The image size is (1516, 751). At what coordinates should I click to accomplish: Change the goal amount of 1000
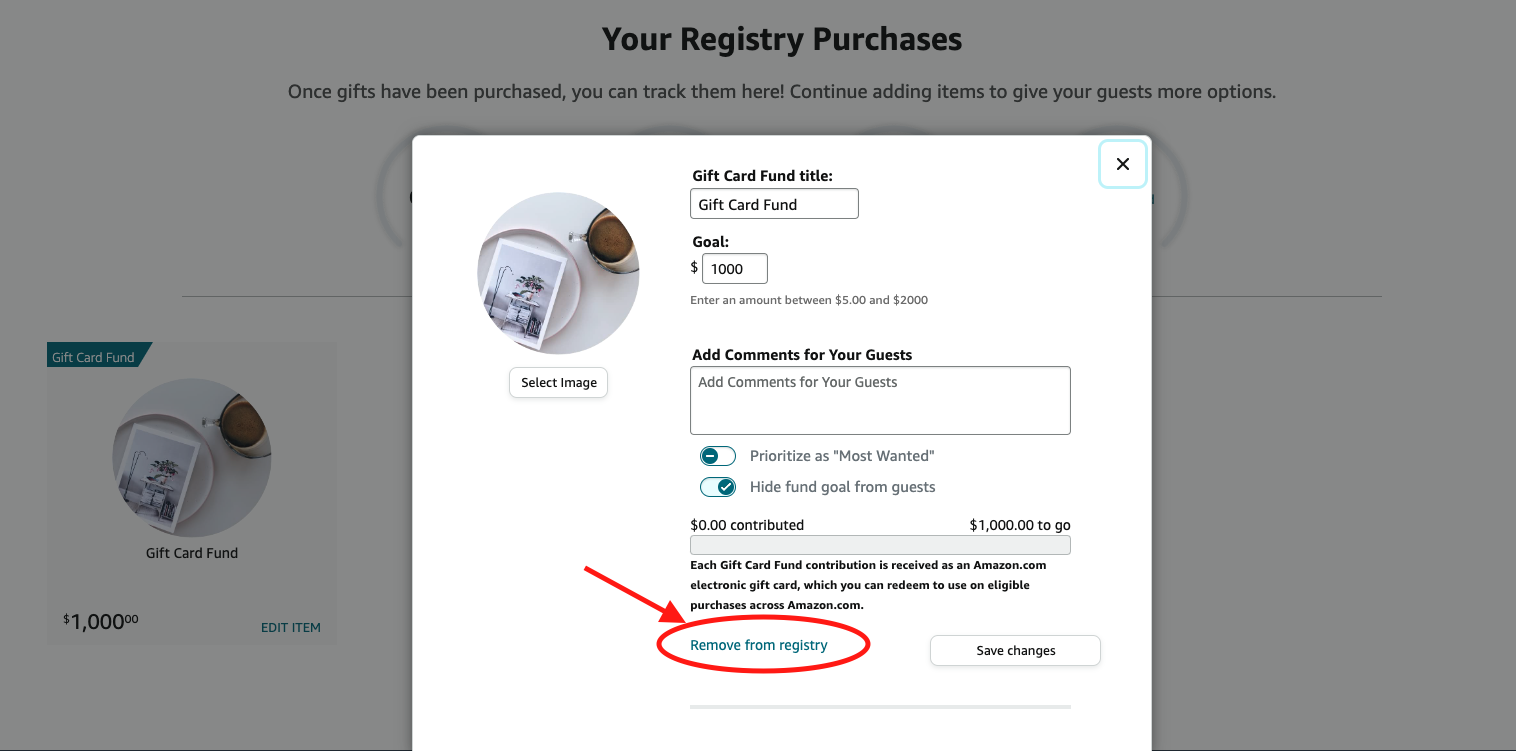[734, 268]
